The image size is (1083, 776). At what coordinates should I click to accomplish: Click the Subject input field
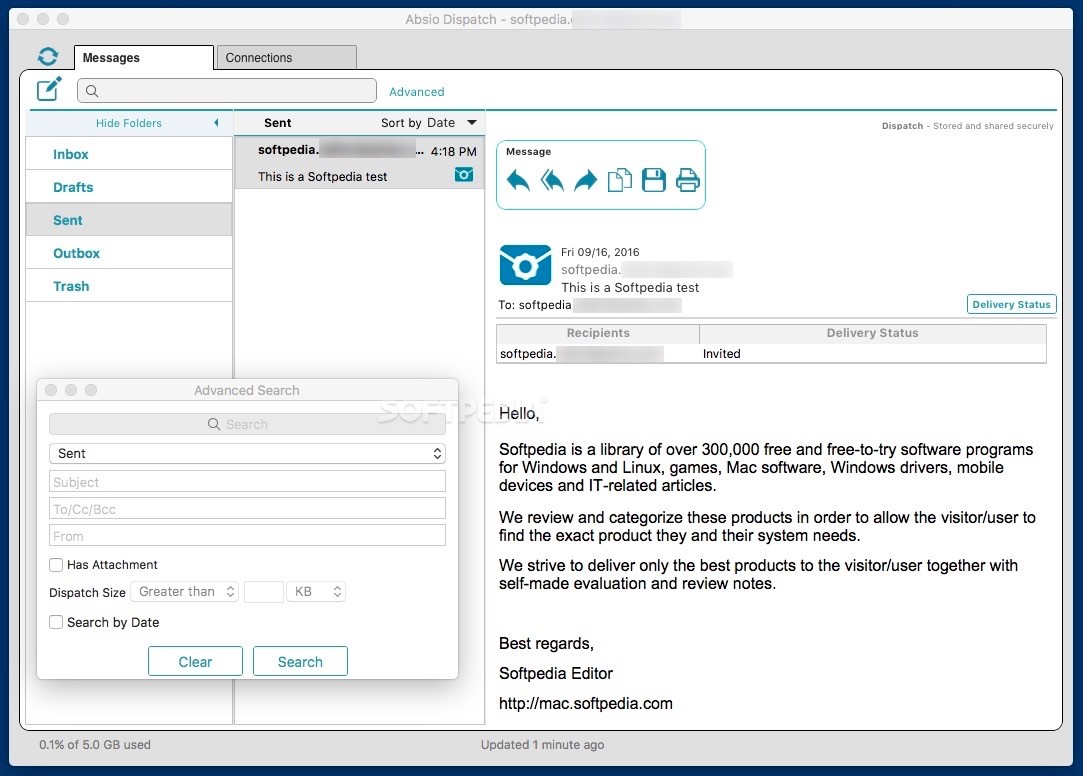(247, 482)
